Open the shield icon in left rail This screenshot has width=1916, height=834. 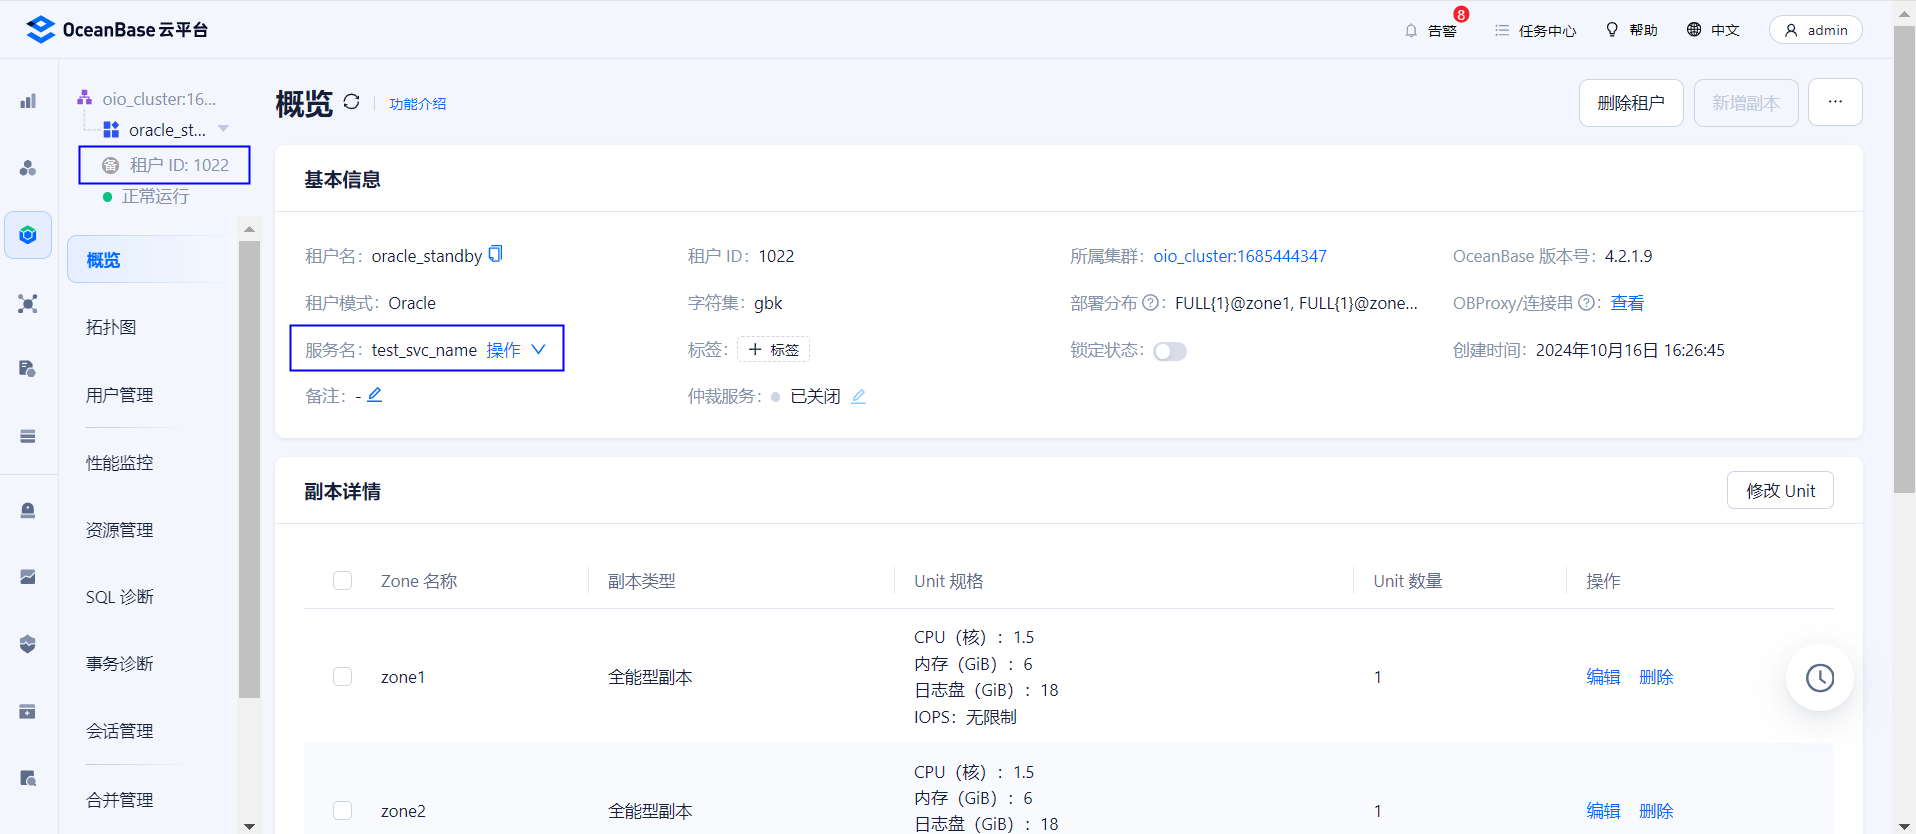click(x=28, y=644)
